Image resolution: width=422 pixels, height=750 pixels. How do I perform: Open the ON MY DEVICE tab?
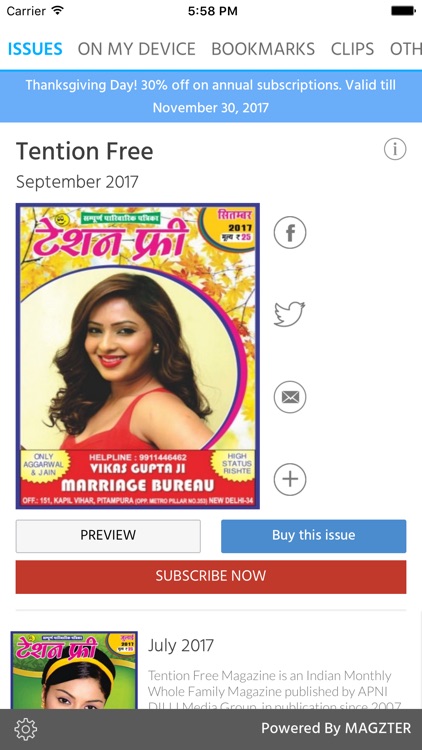[136, 49]
